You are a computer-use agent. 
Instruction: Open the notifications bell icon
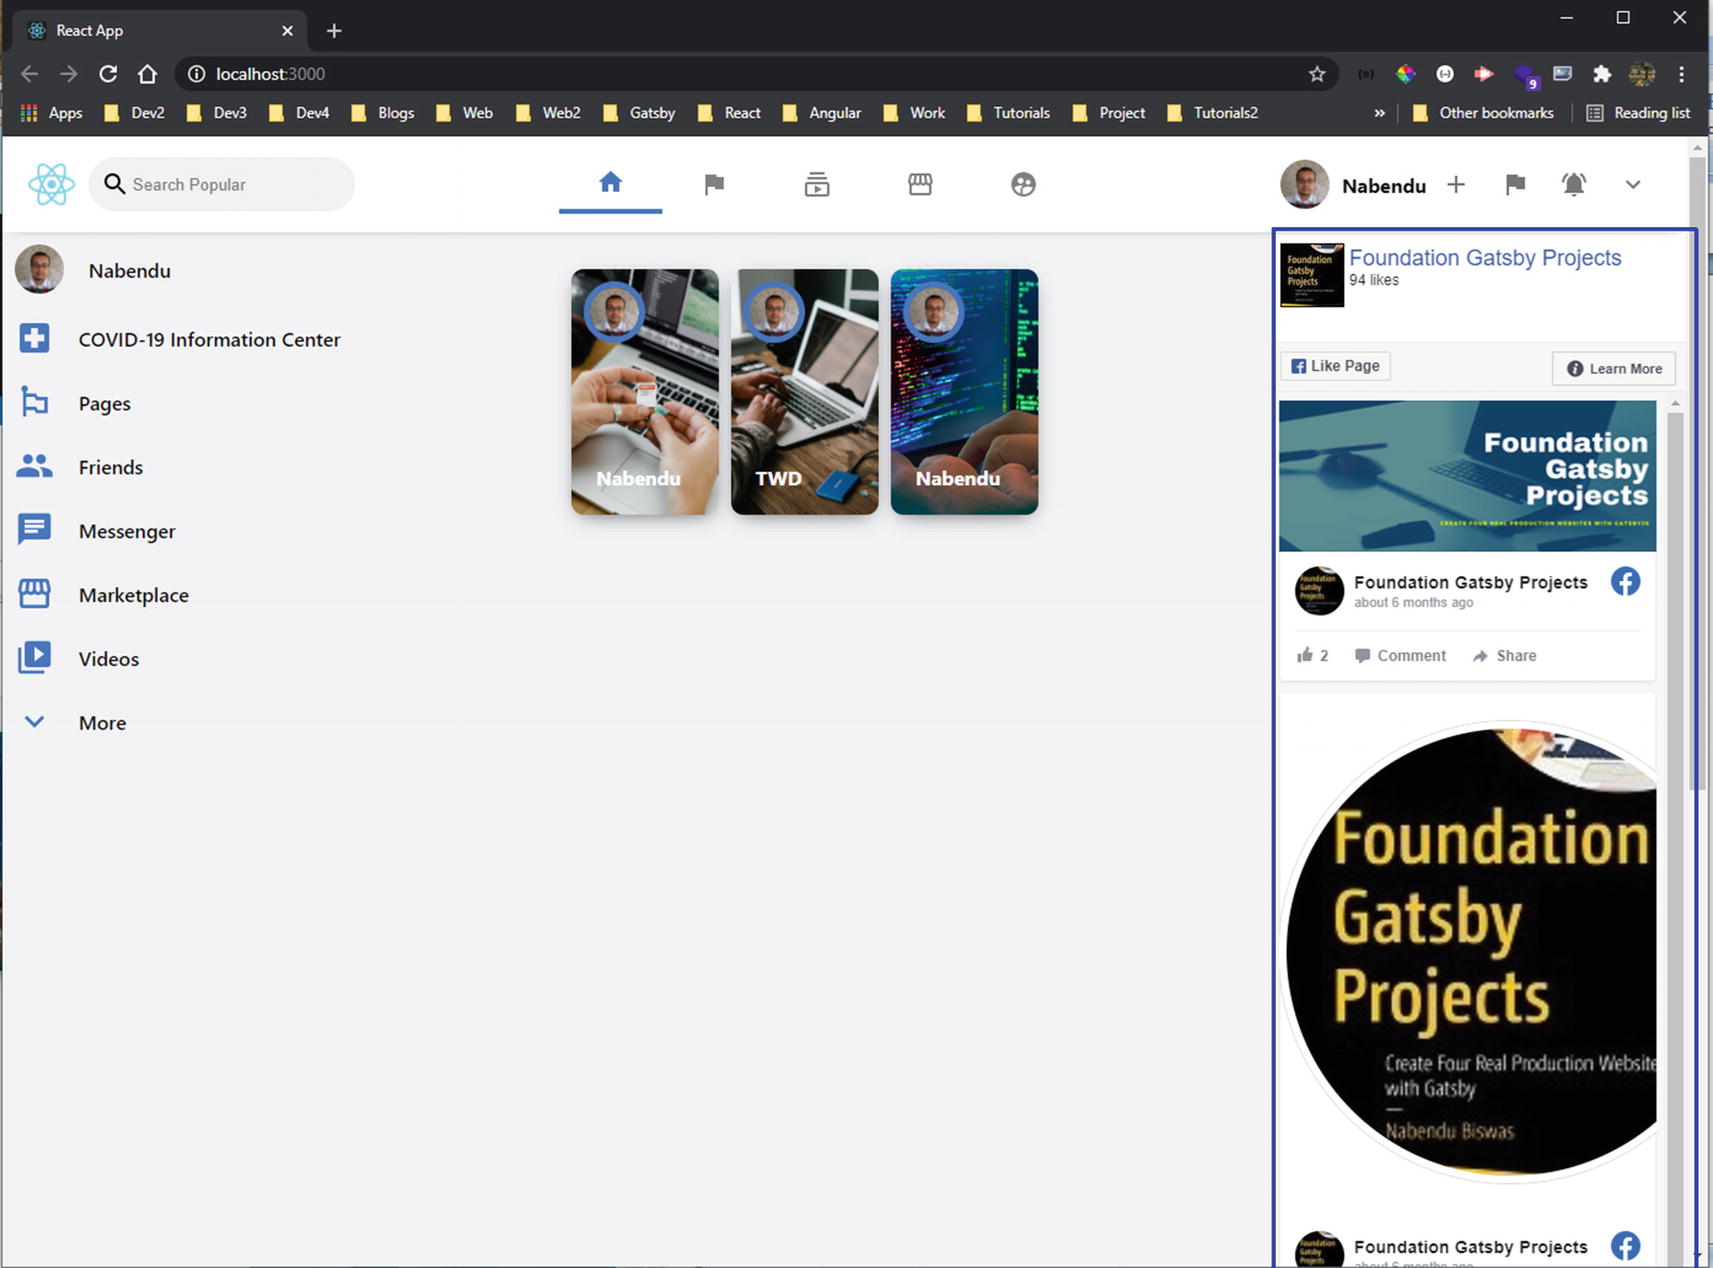(x=1573, y=185)
